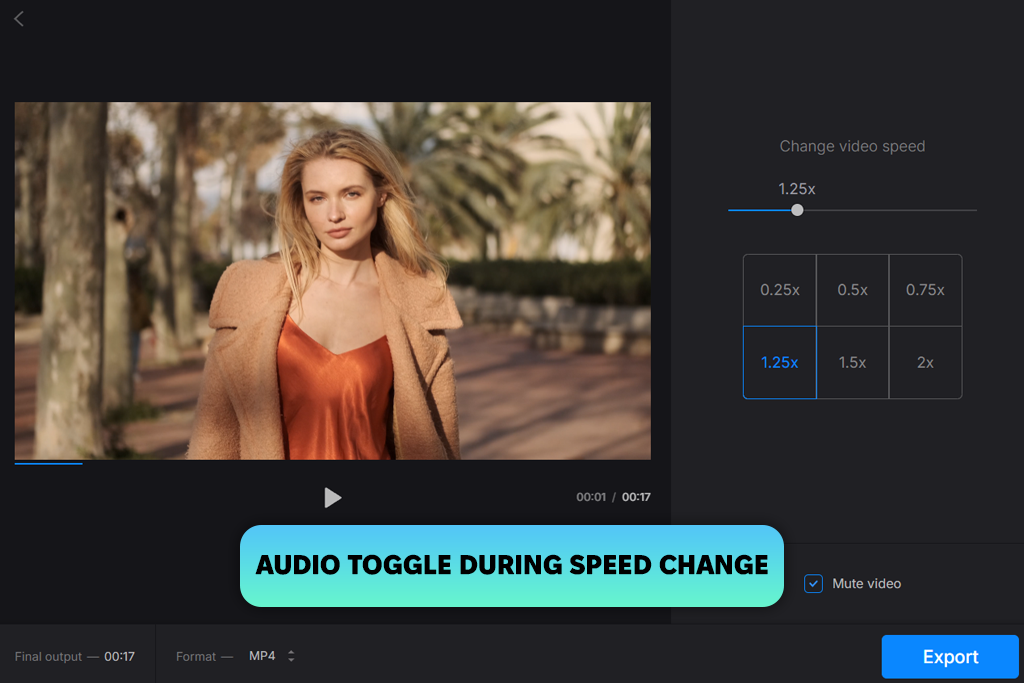Play the video preview
The width and height of the screenshot is (1024, 683).
(332, 498)
